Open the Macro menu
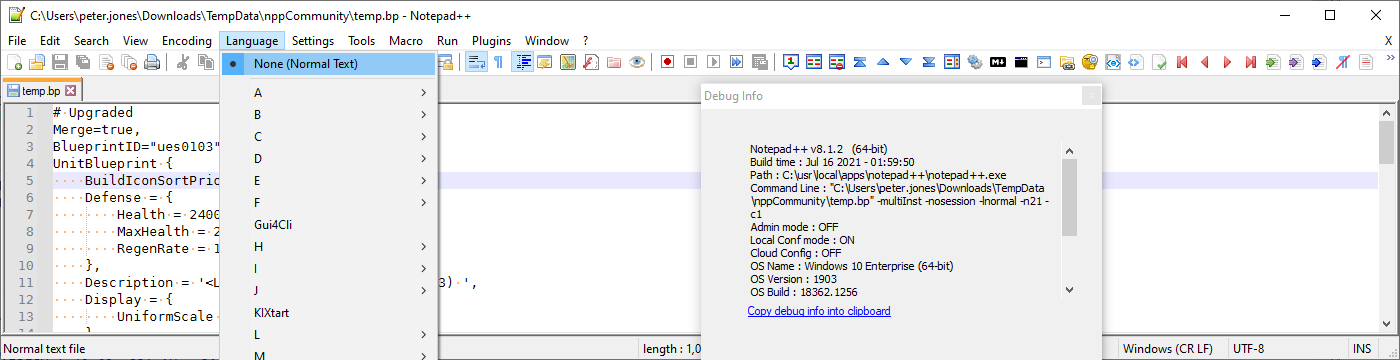1400x360 pixels. point(406,41)
